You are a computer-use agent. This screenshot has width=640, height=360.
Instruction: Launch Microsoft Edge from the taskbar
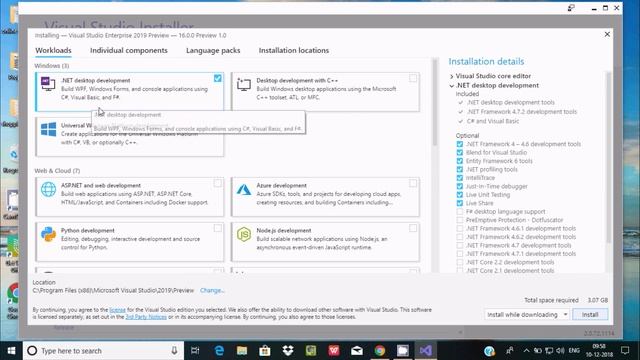219,351
